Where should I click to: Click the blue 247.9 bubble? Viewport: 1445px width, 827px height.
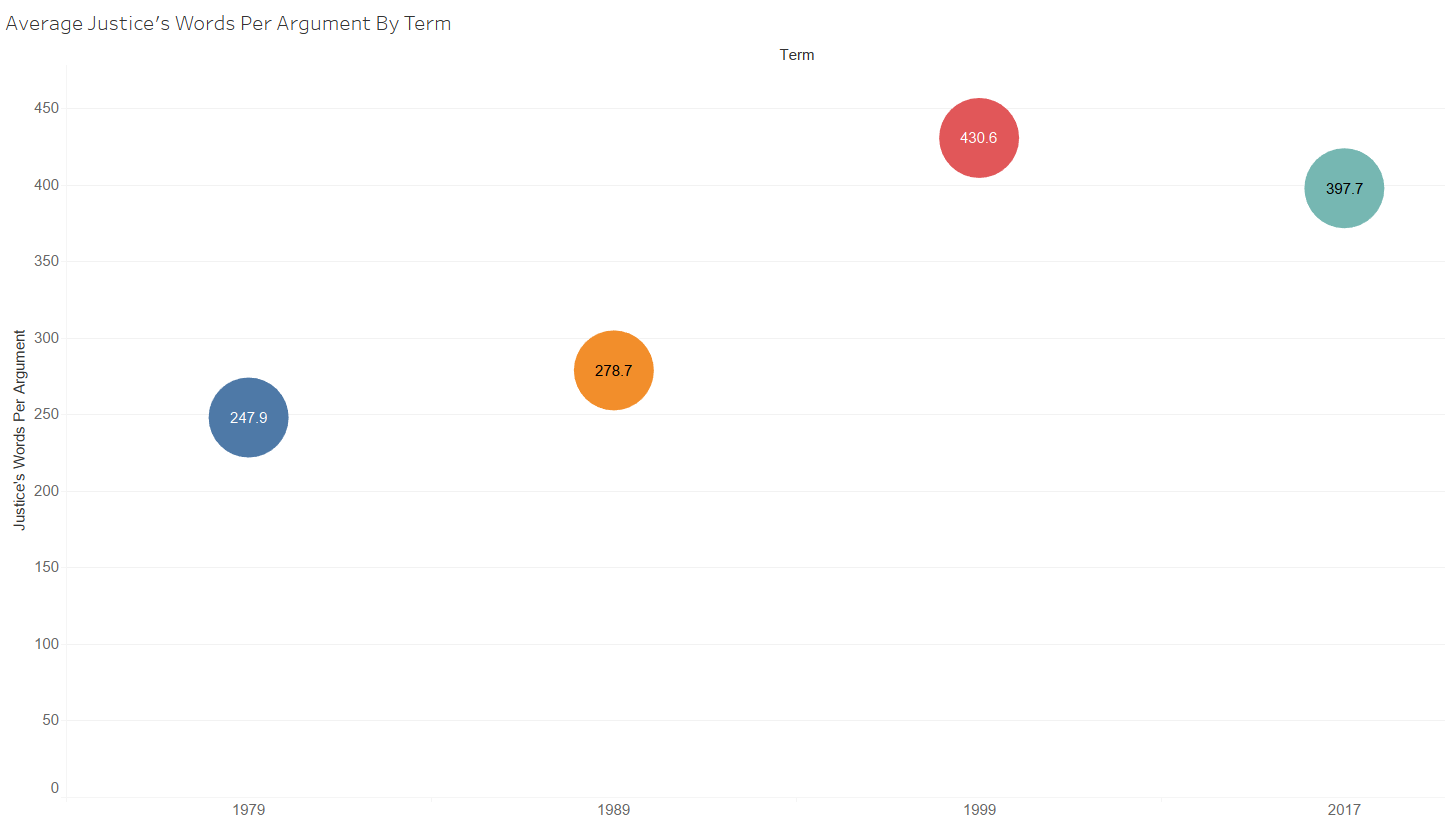248,418
